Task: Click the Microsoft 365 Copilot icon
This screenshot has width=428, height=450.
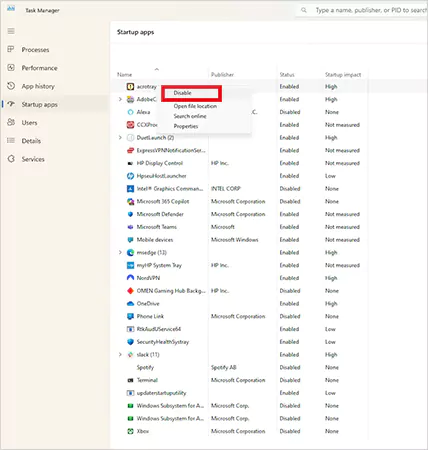Action: tap(130, 201)
